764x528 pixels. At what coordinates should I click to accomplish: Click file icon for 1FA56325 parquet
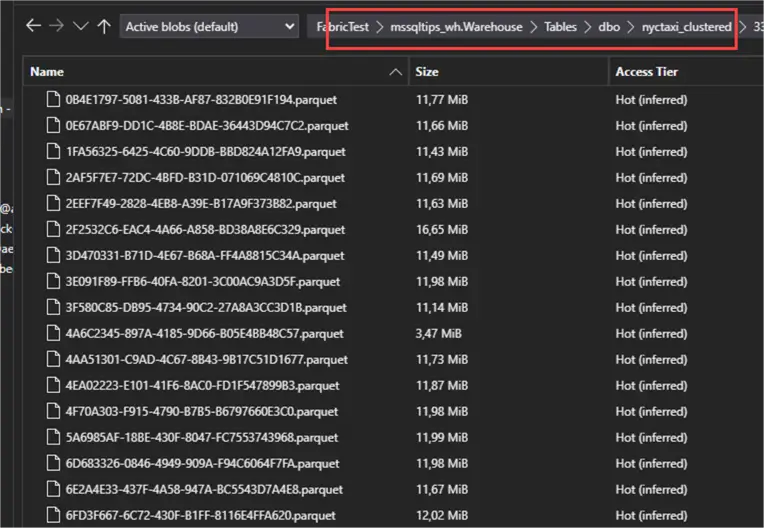[x=53, y=151]
